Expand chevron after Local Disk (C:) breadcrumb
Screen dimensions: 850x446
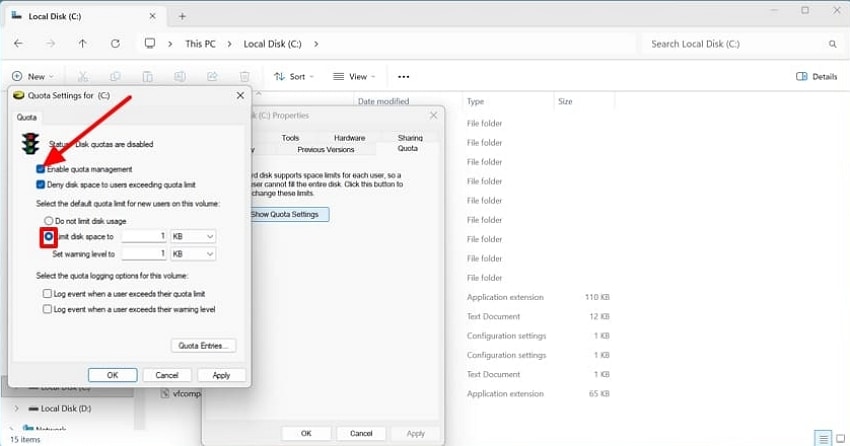316,44
